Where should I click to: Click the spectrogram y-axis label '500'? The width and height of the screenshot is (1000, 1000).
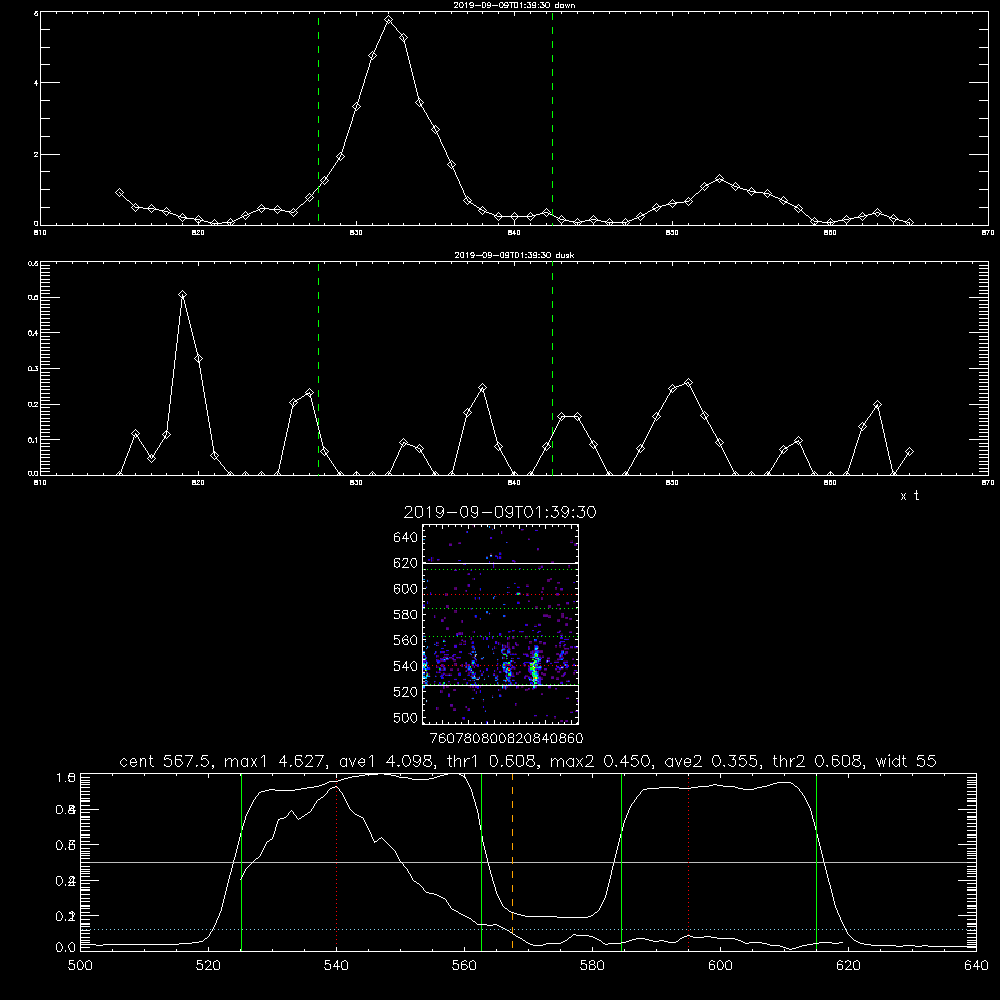coord(405,717)
